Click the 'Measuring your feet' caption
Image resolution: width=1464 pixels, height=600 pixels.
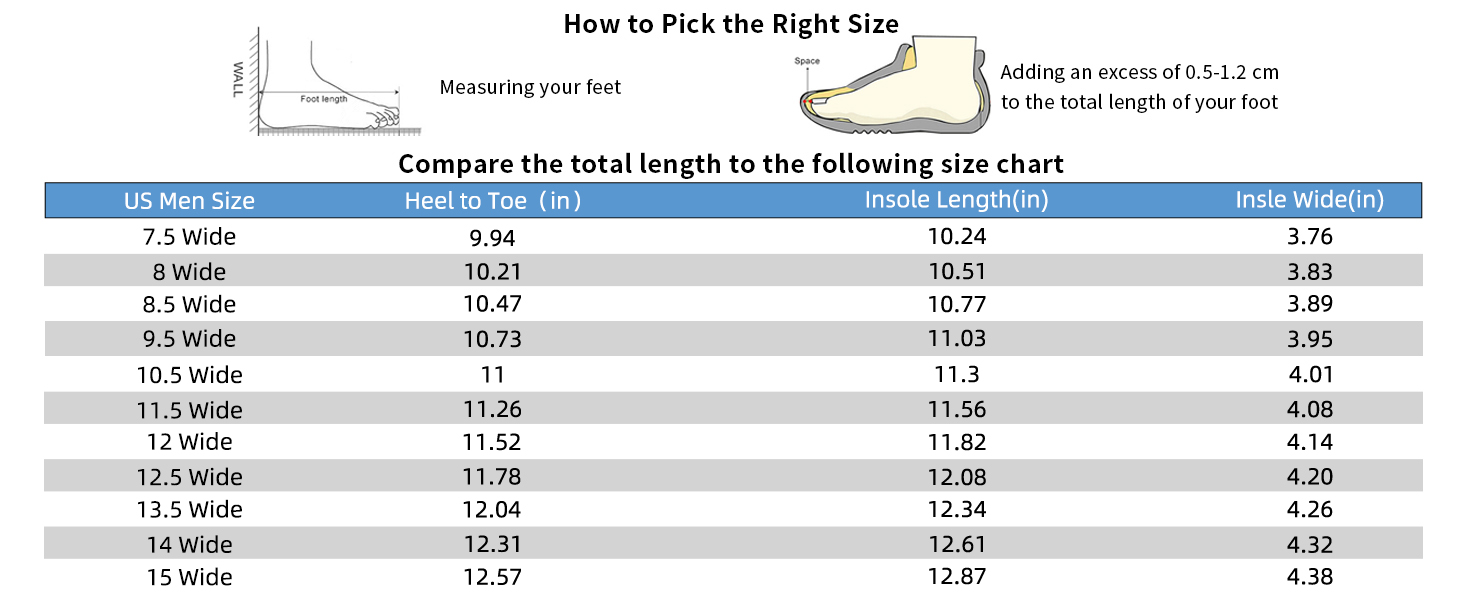coord(530,88)
